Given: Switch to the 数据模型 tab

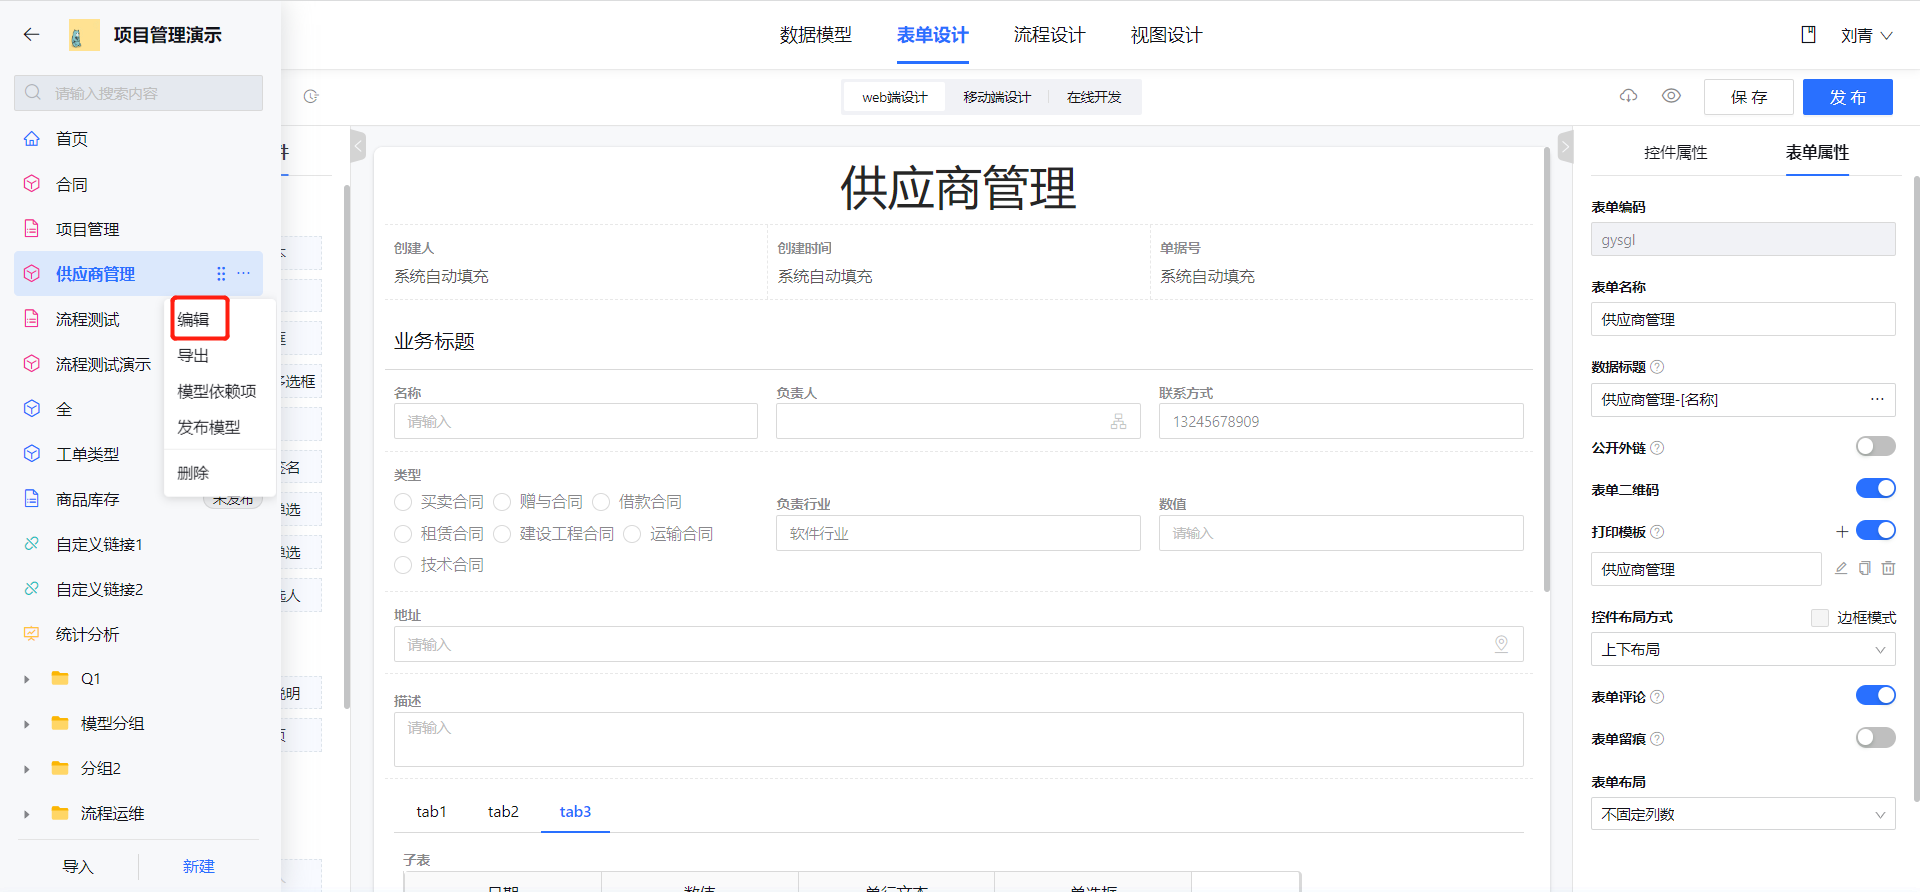Looking at the screenshot, I should pyautogui.click(x=816, y=35).
